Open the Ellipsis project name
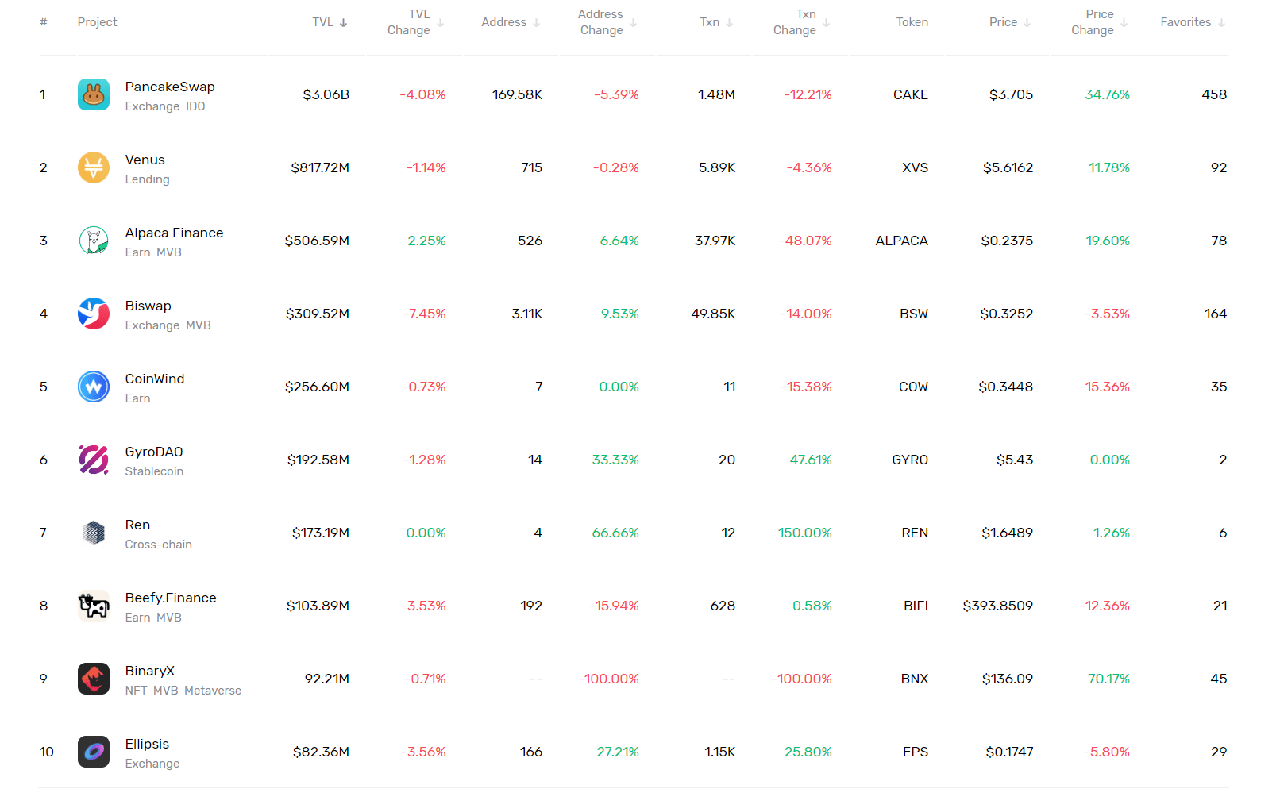 tap(147, 744)
